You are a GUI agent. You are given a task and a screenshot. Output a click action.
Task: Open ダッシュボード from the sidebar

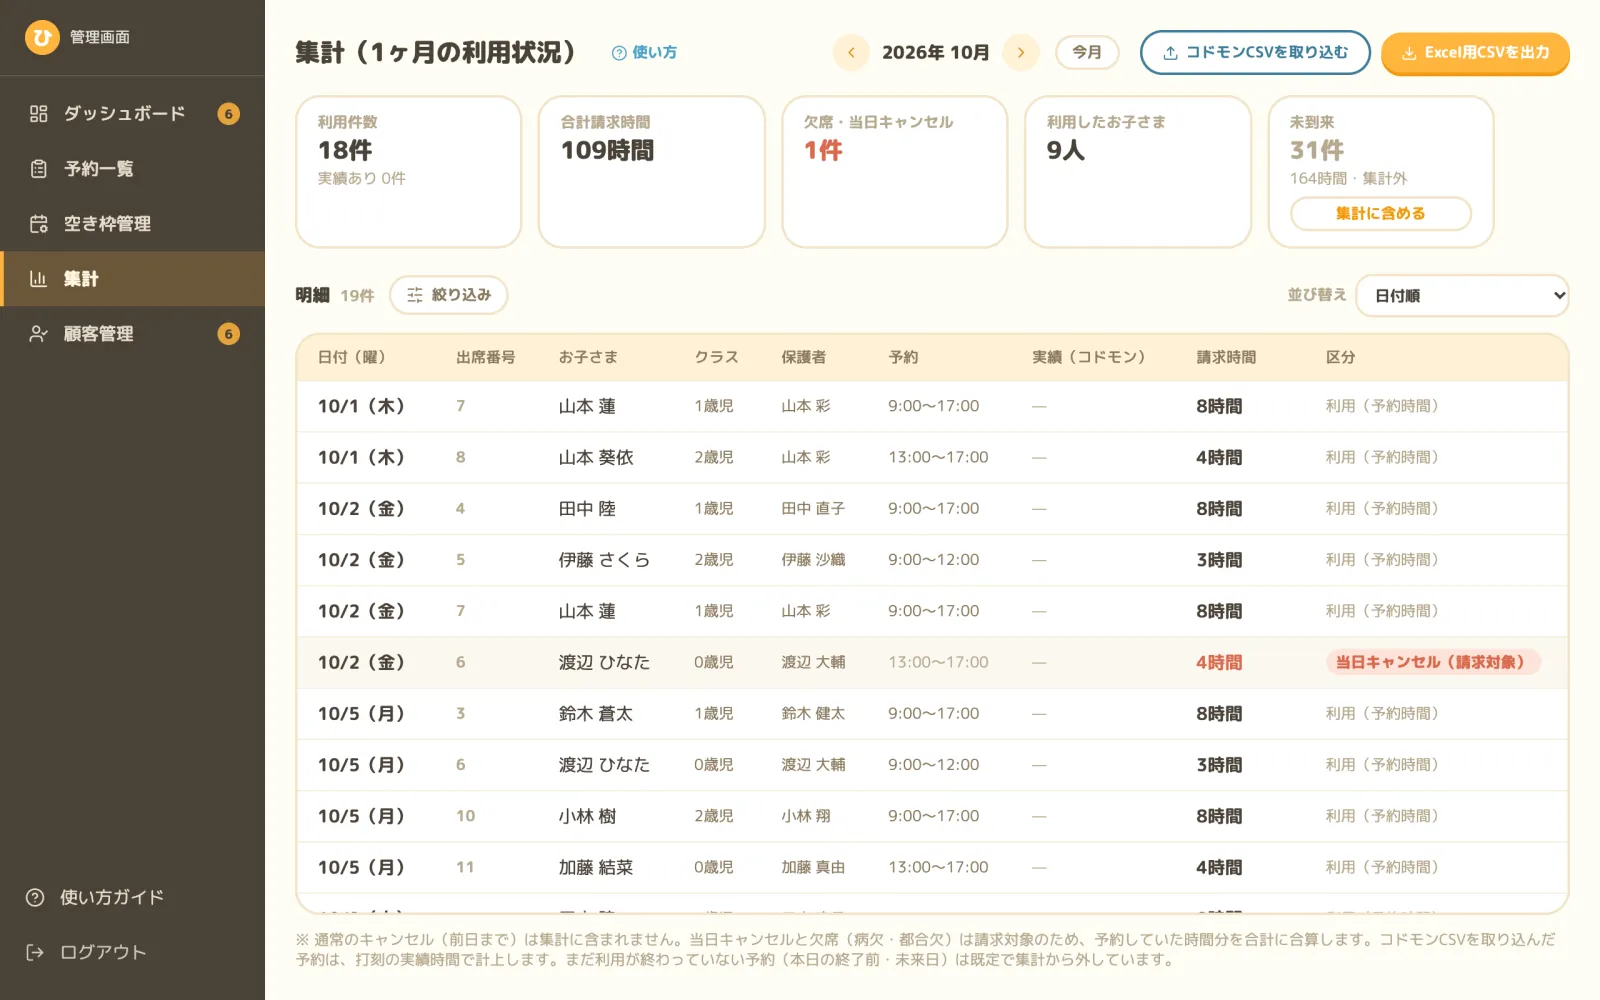[132, 114]
